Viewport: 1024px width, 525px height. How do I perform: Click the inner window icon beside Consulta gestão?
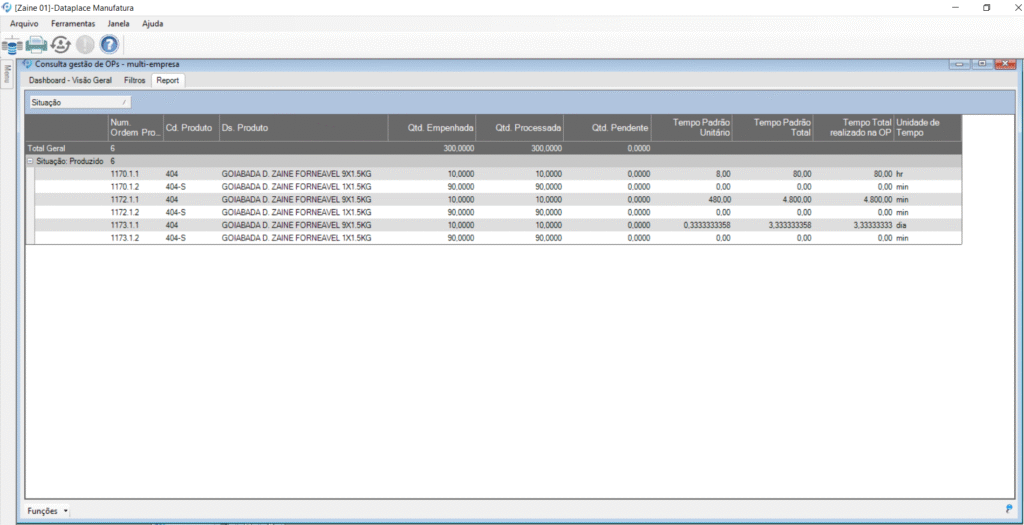pos(27,64)
